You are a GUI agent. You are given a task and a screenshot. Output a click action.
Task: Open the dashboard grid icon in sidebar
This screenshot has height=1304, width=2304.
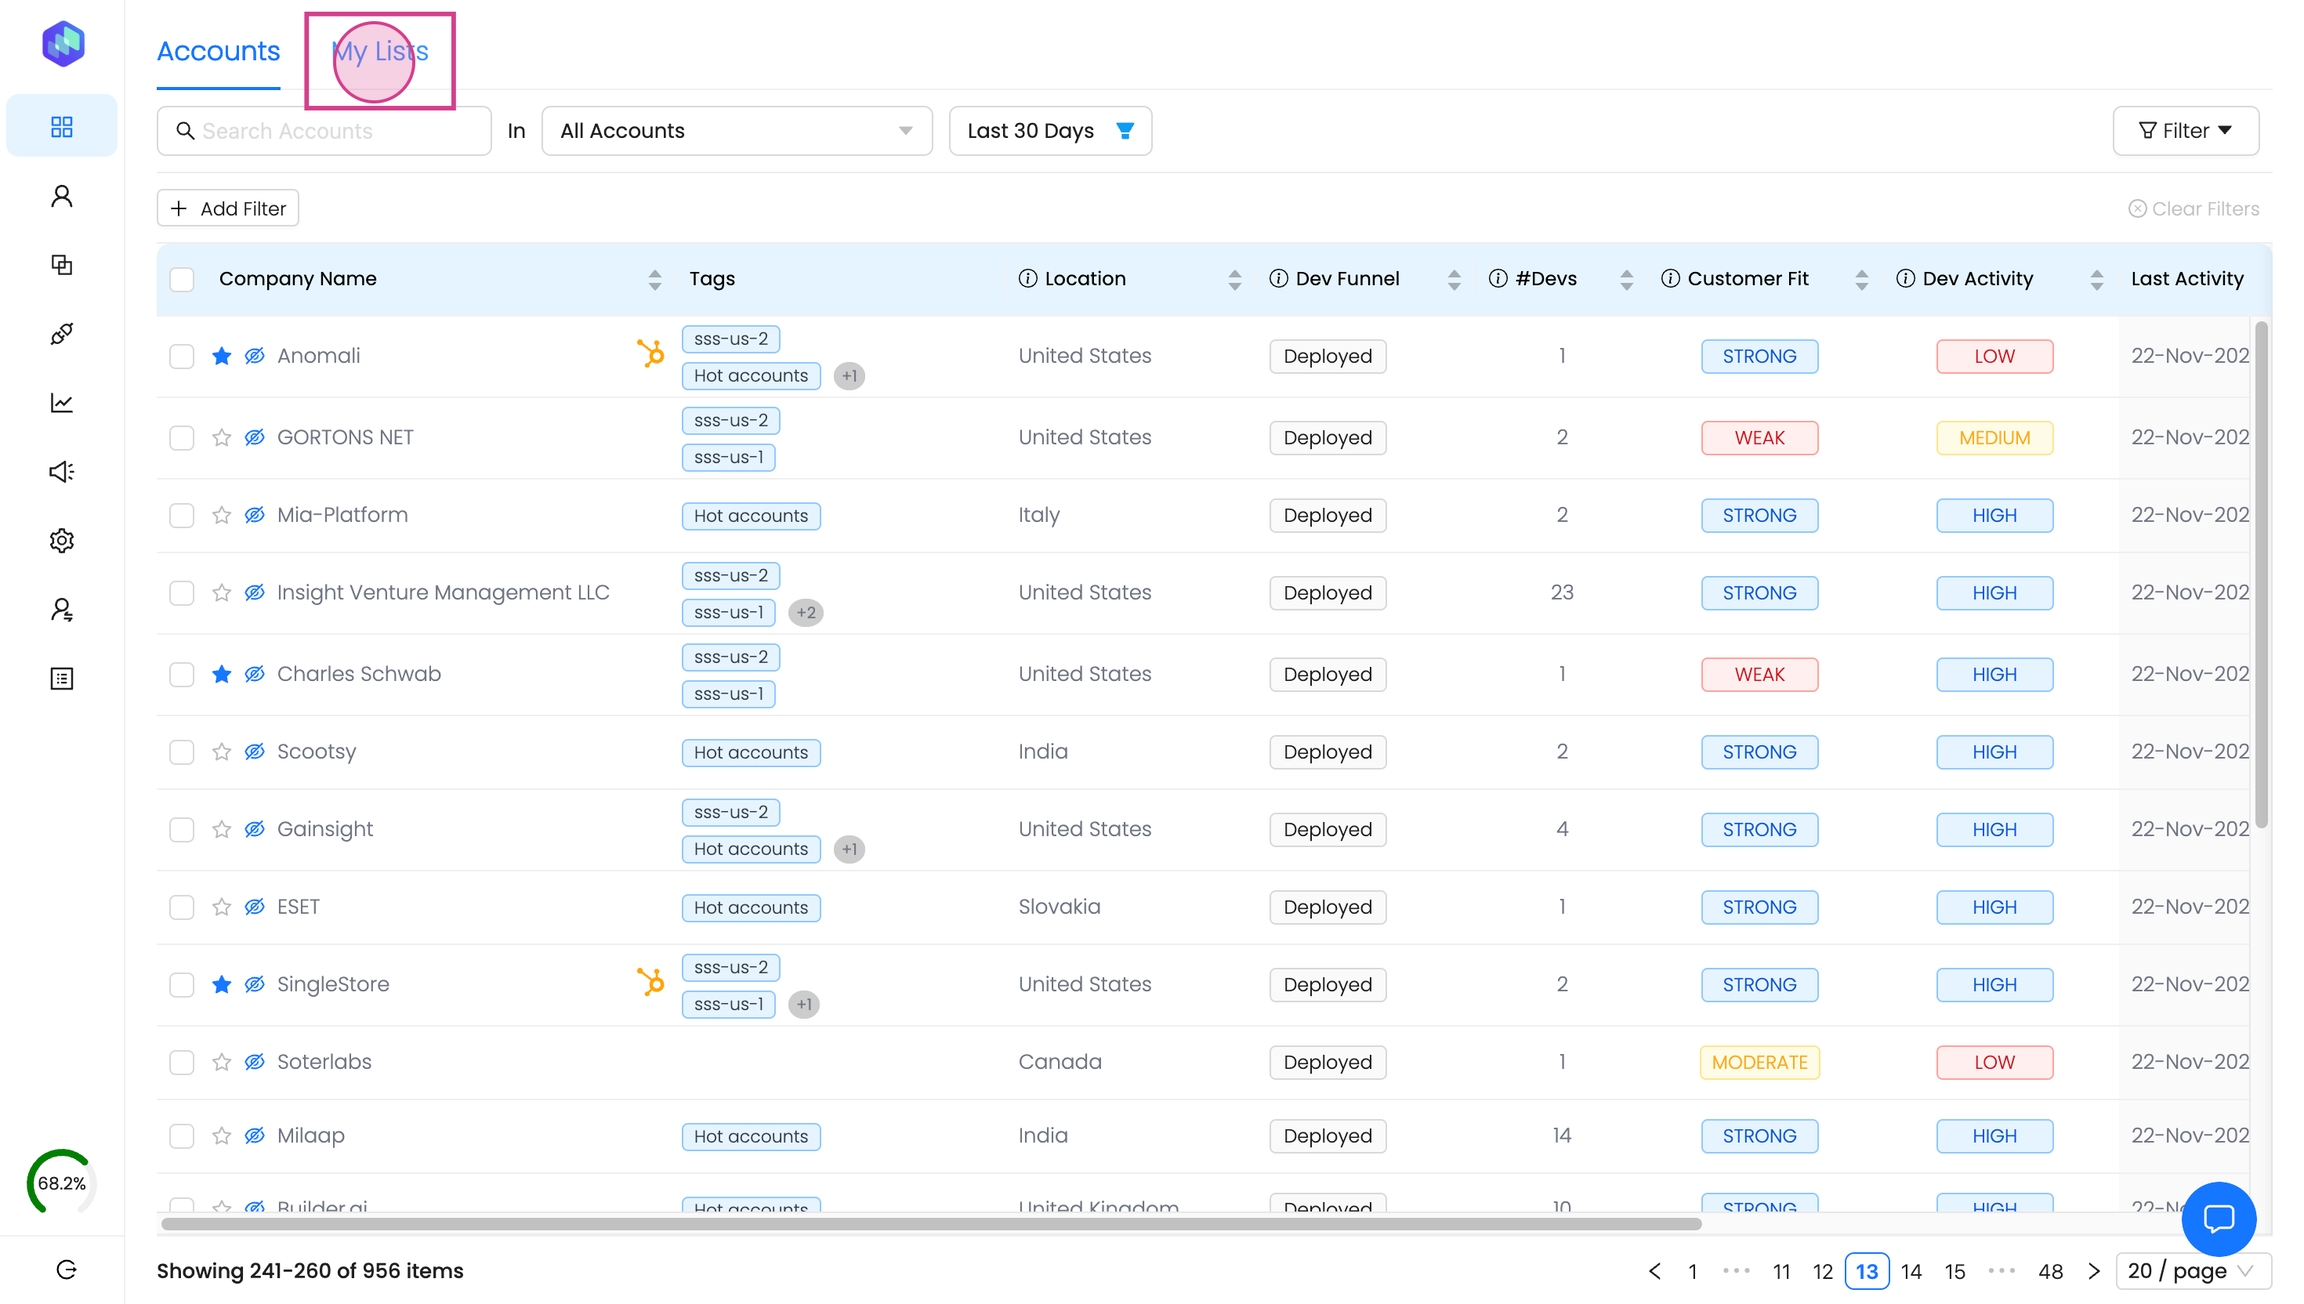click(x=61, y=126)
